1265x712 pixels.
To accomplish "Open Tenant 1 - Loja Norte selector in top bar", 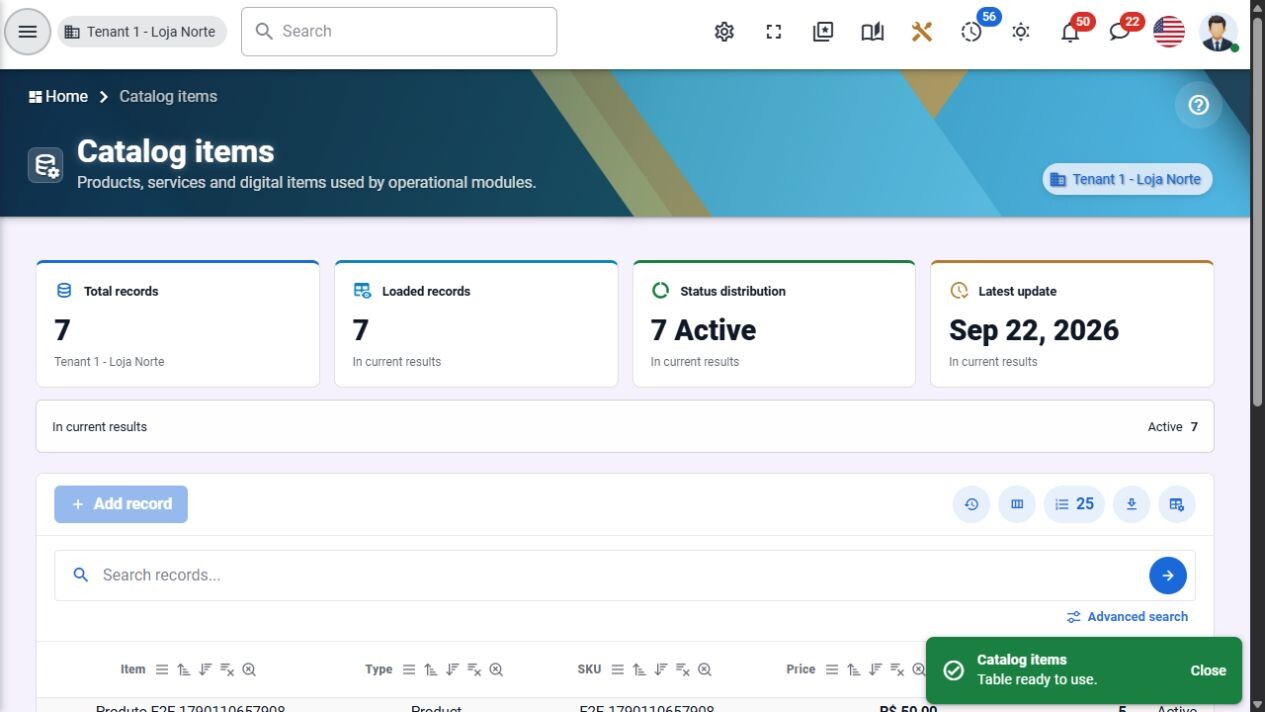I will (x=142, y=32).
